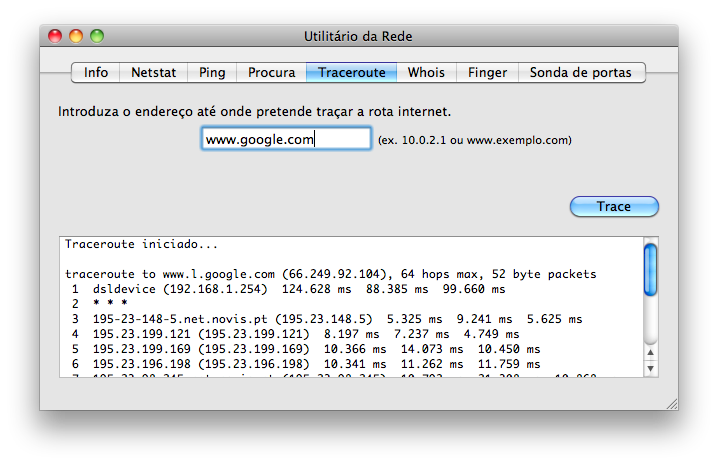Open the Finger tab
Viewport: 718px width, 465px height.
[x=487, y=72]
